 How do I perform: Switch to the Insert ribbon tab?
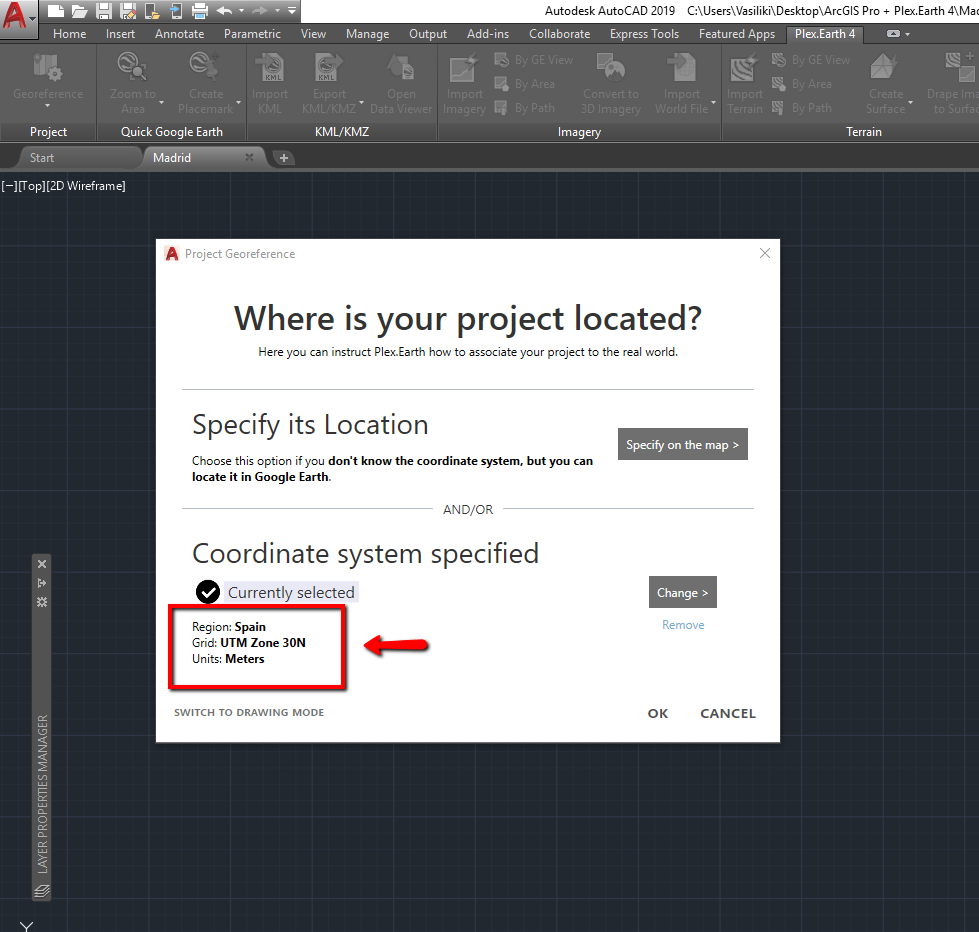[x=121, y=34]
